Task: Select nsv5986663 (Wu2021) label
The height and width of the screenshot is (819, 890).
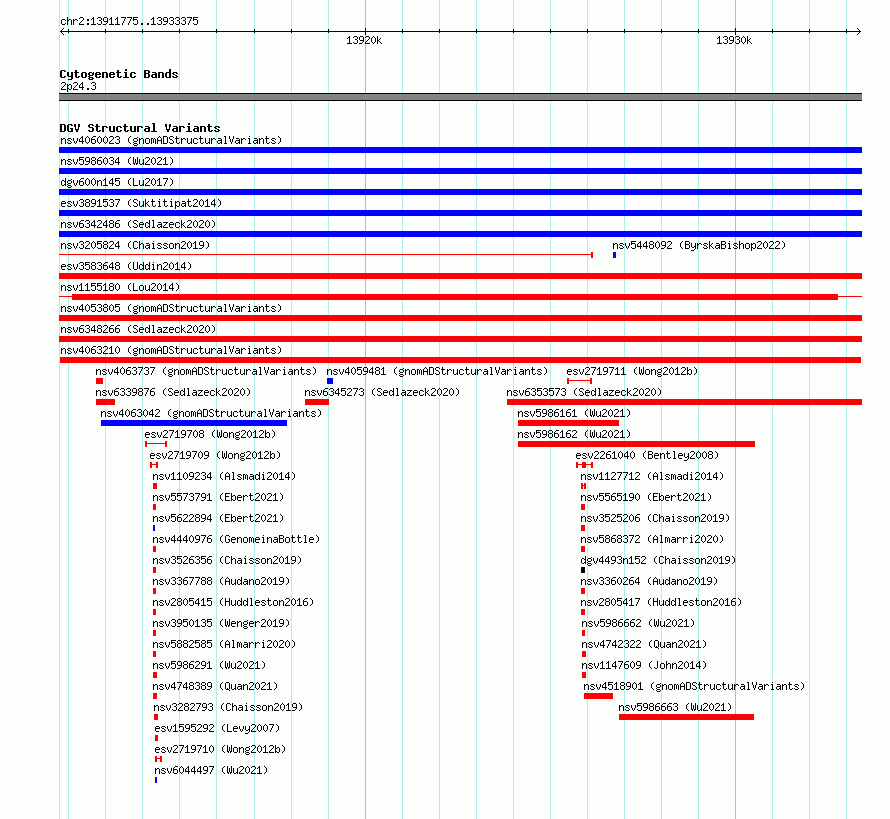Action: 675,707
